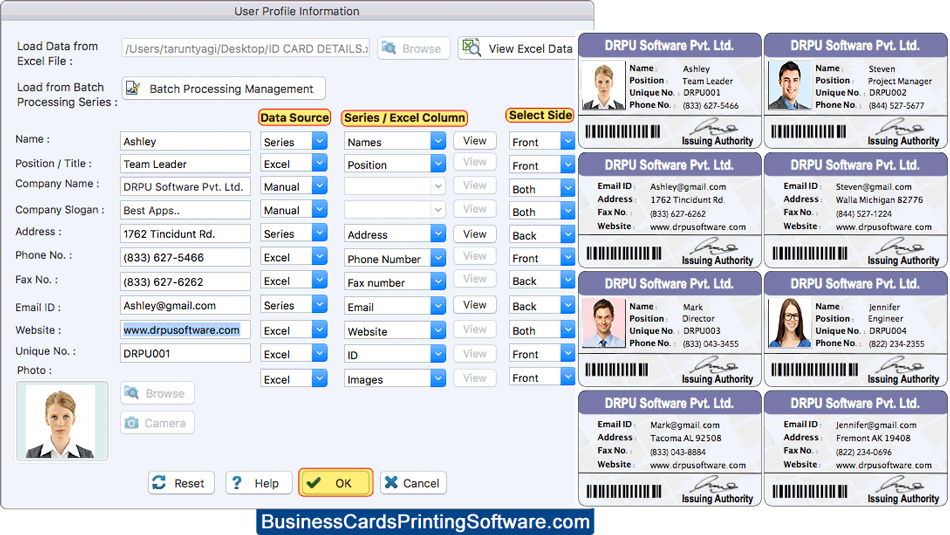Select Mark's front ID card preview
950x535 pixels.
tap(669, 329)
